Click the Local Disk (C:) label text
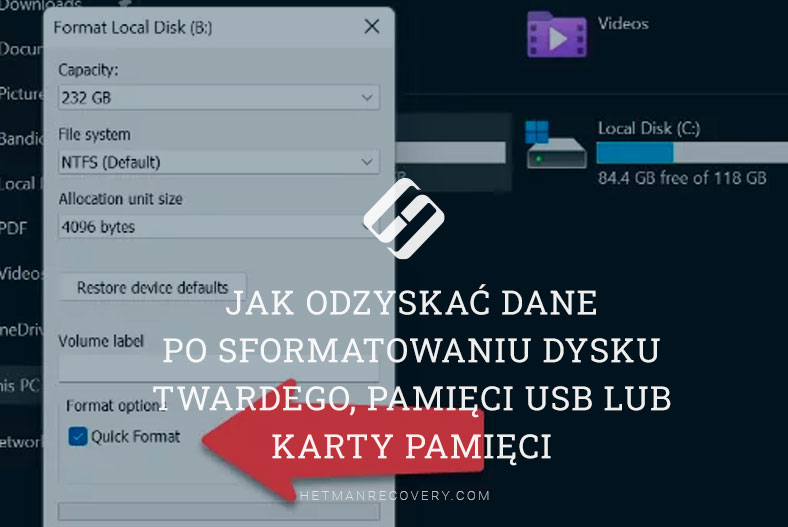Screen dimensions: 788x527 pyautogui.click(x=649, y=129)
